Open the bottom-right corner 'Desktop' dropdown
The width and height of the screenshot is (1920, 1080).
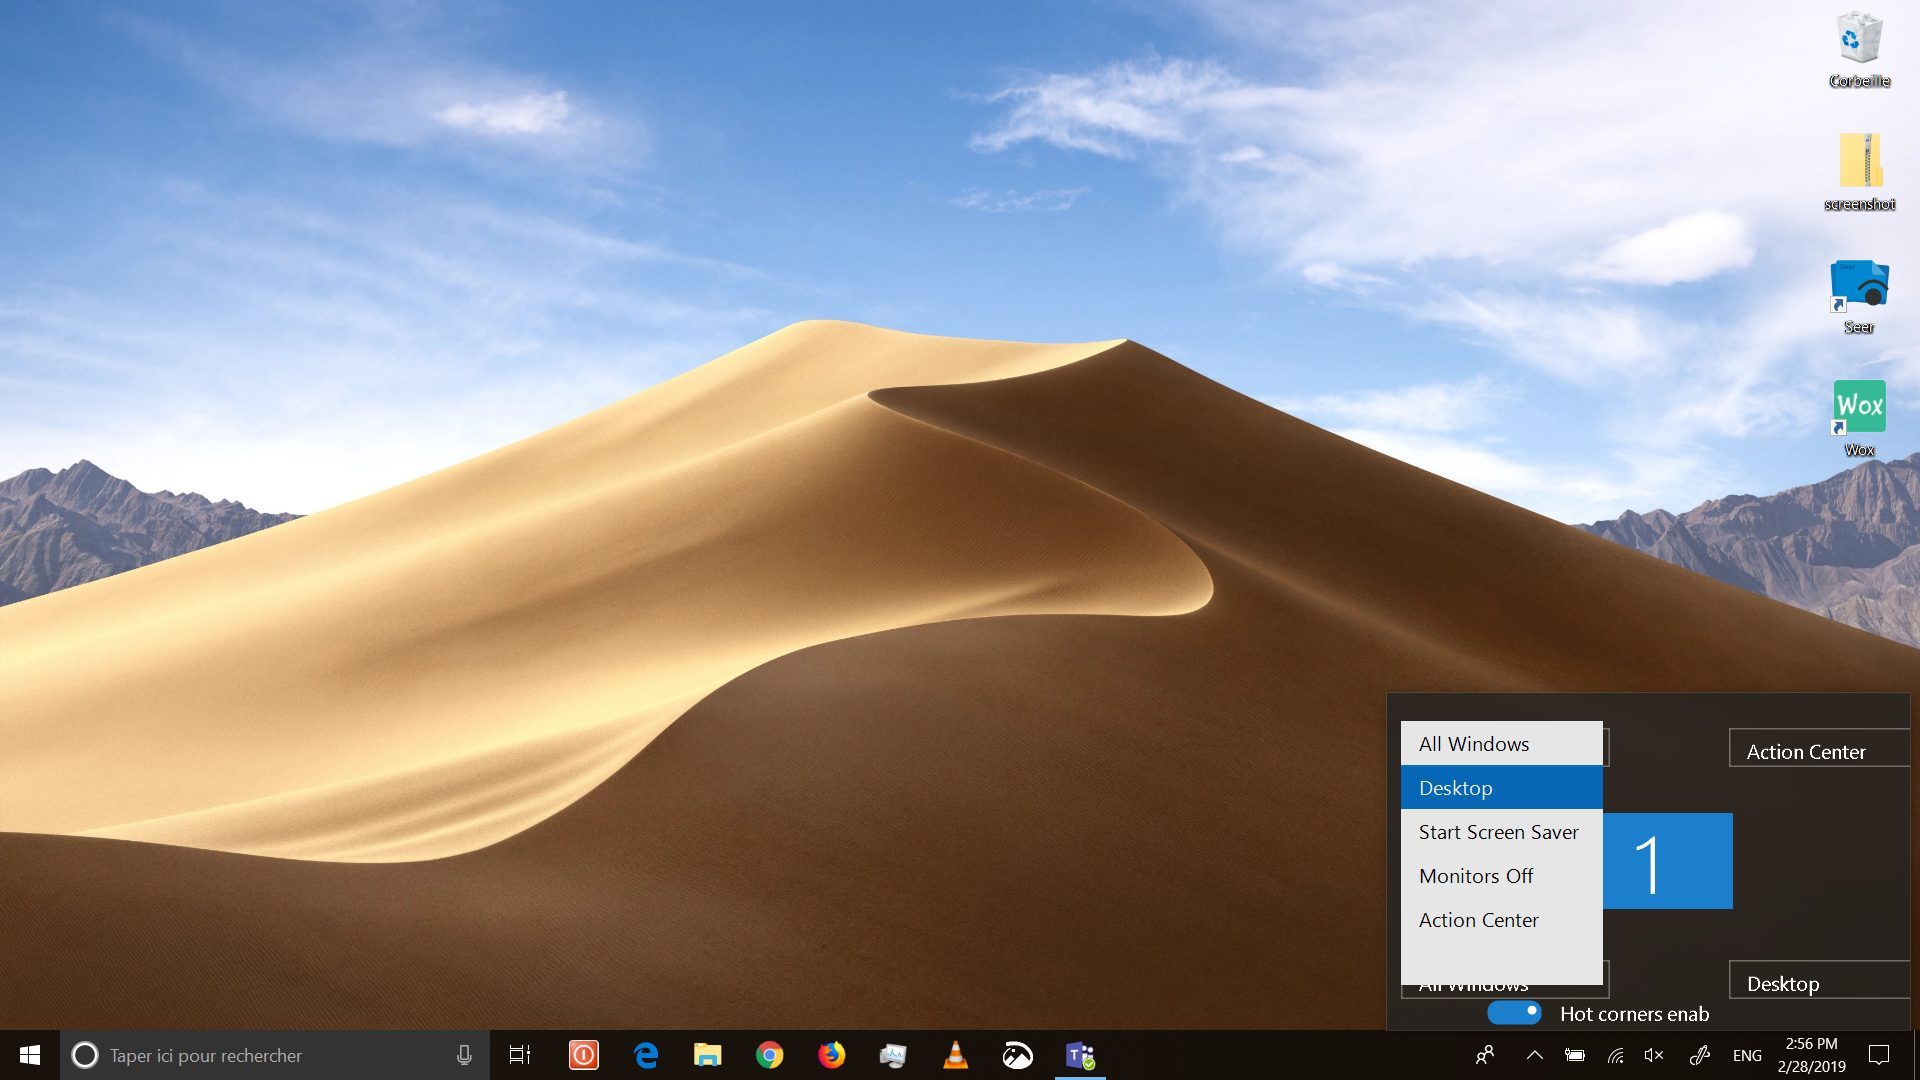pyautogui.click(x=1819, y=981)
